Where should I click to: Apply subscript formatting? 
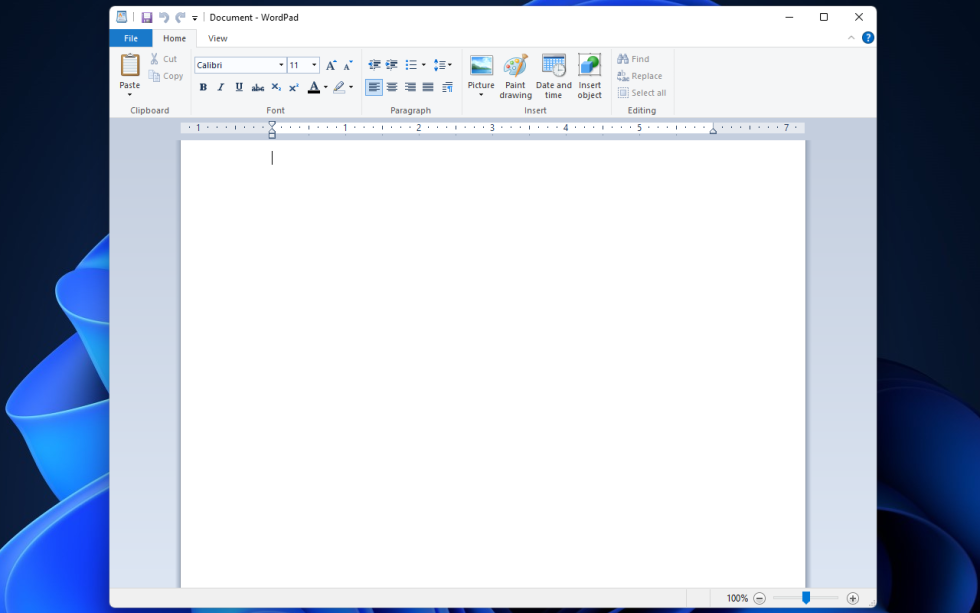(275, 87)
